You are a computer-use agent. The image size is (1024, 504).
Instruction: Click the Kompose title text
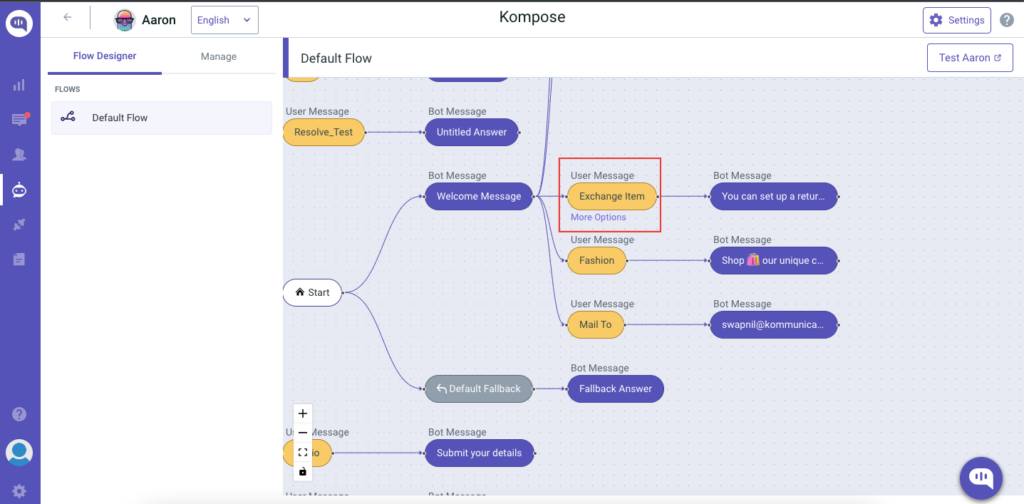point(532,17)
